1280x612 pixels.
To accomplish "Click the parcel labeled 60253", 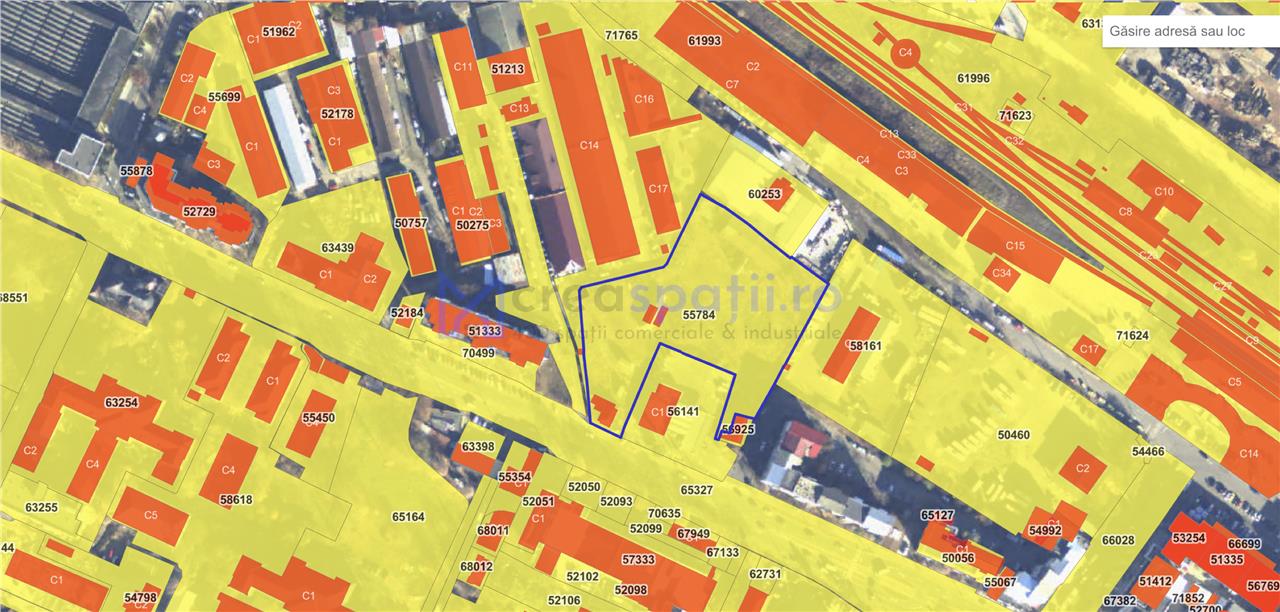I will (x=763, y=195).
